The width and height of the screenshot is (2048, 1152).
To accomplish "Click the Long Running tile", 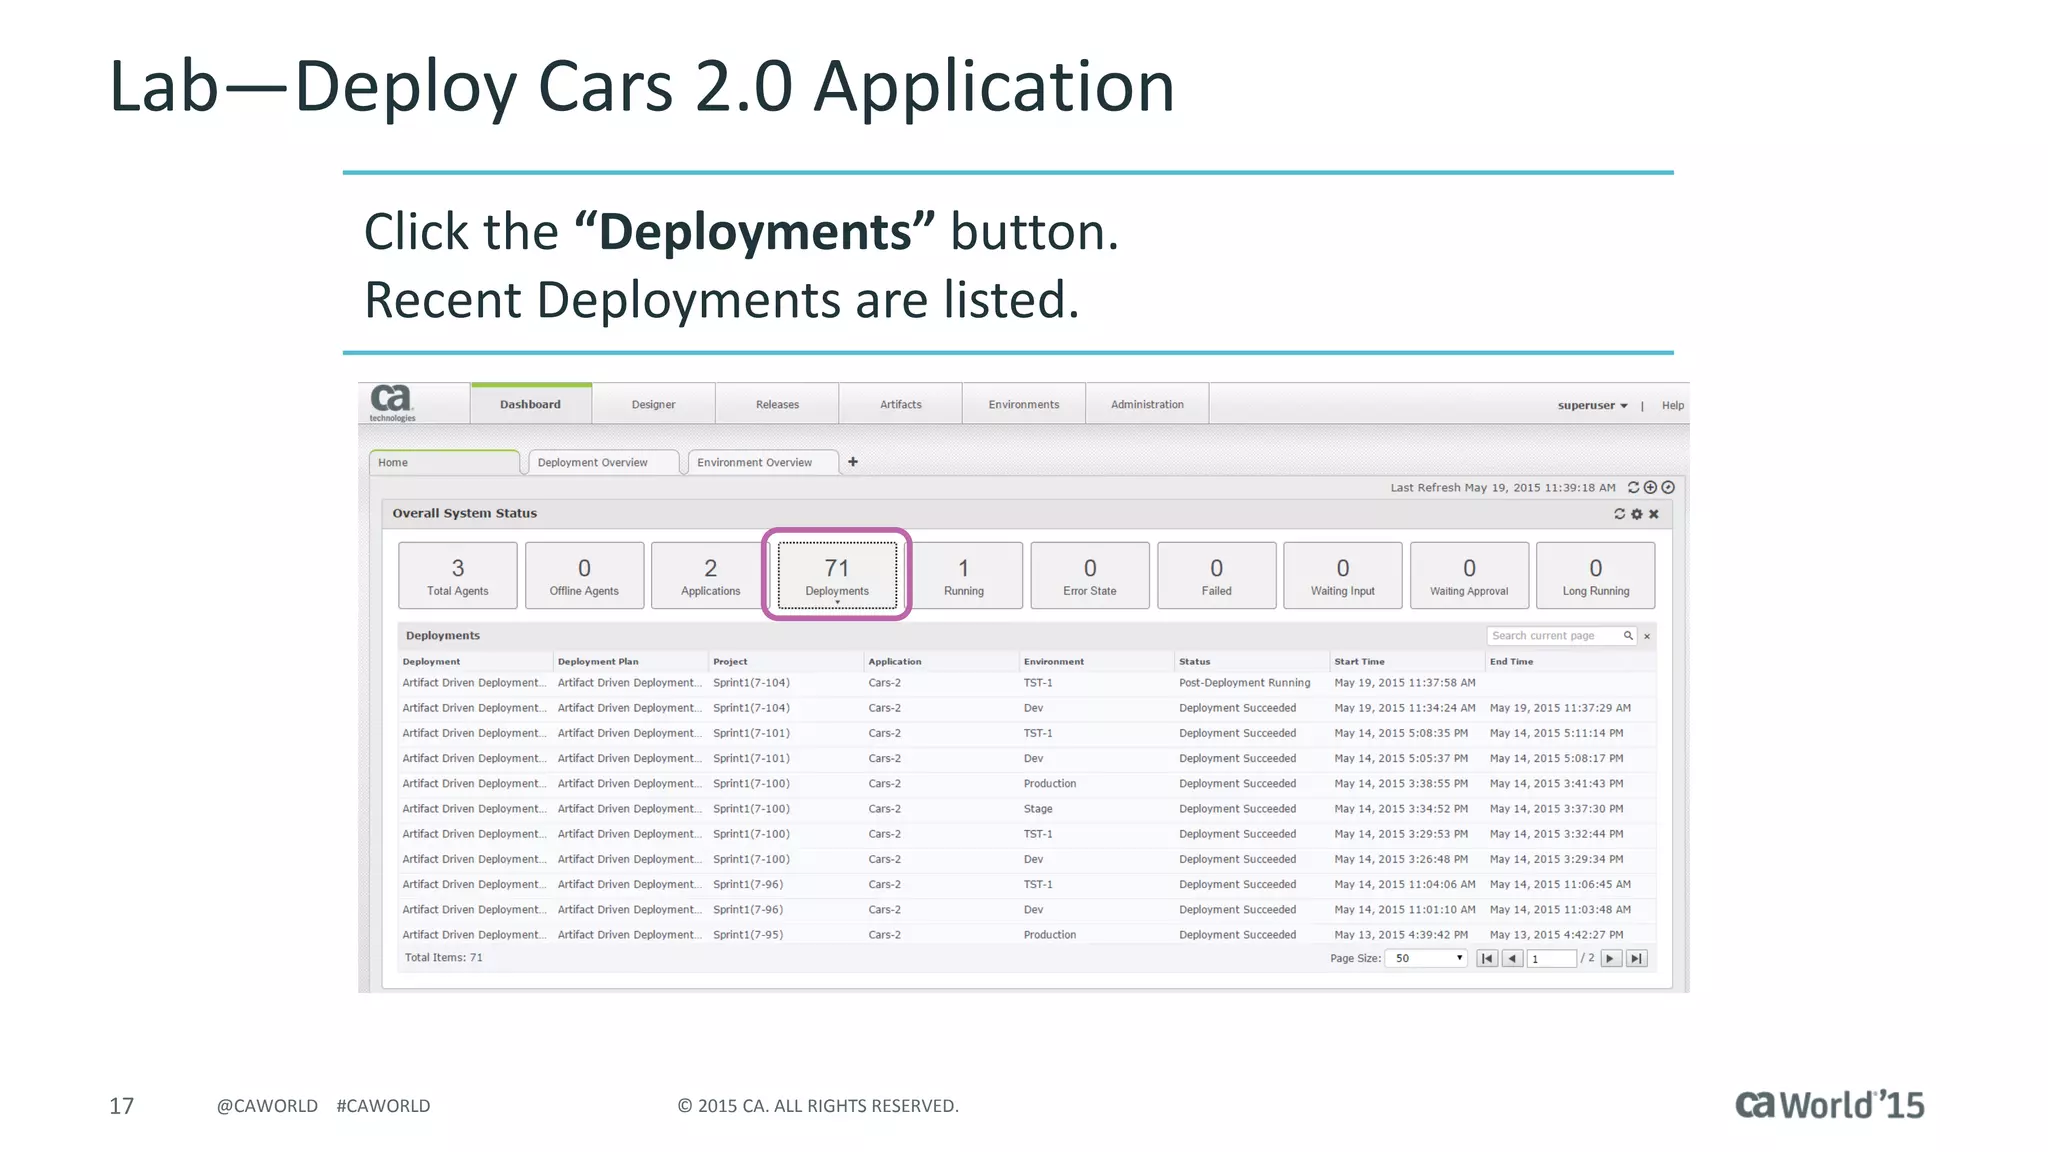I will tap(1596, 575).
